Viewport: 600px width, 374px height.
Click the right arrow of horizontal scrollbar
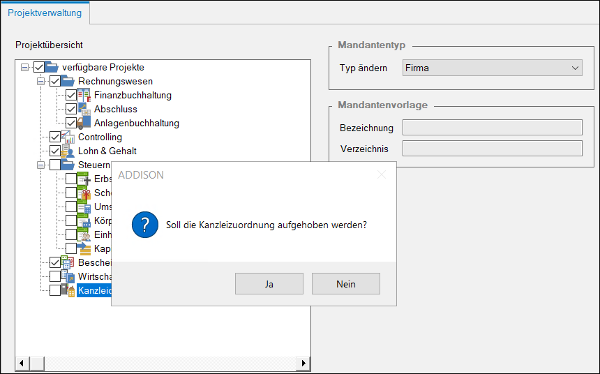tap(304, 363)
